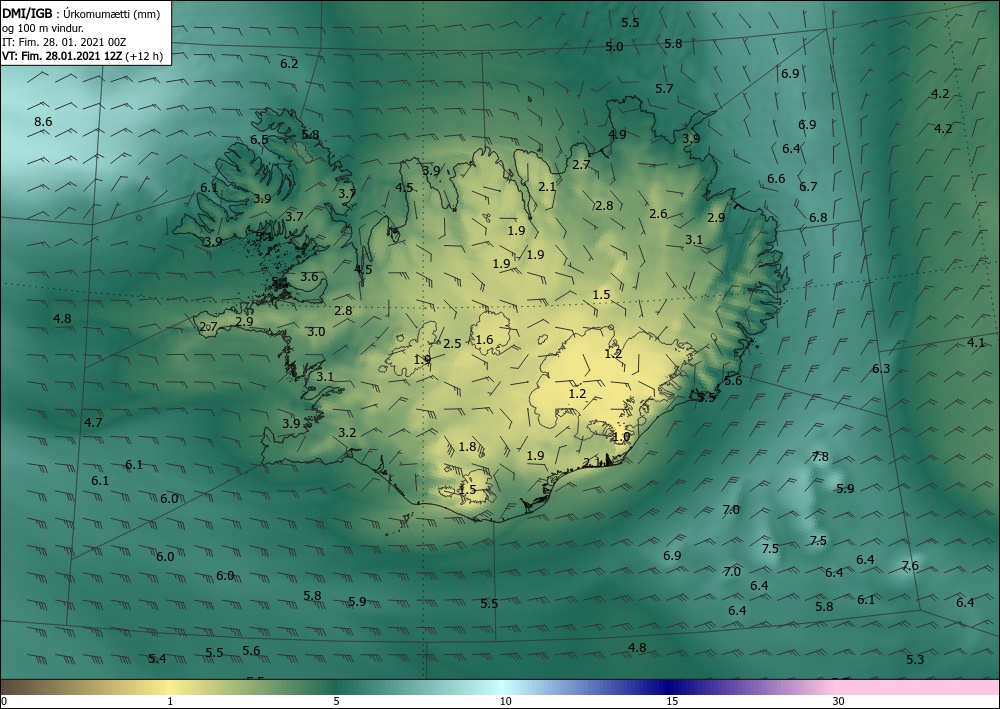Click the 3.0 value in west Iceland
This screenshot has width=1000, height=709.
point(316,332)
